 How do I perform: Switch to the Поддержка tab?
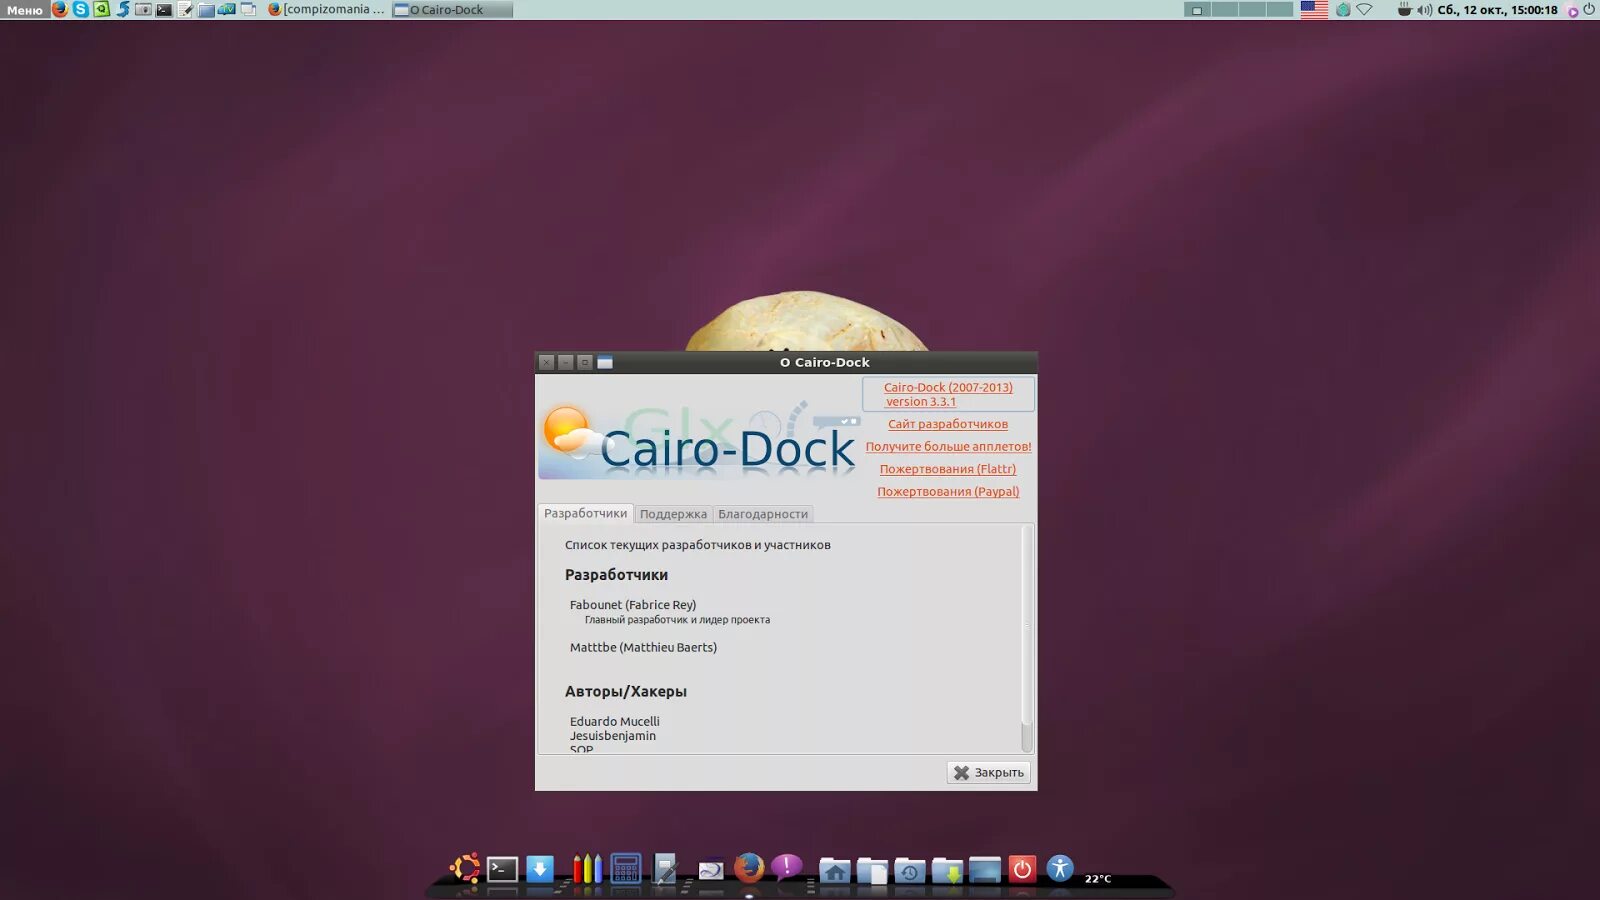pos(673,514)
